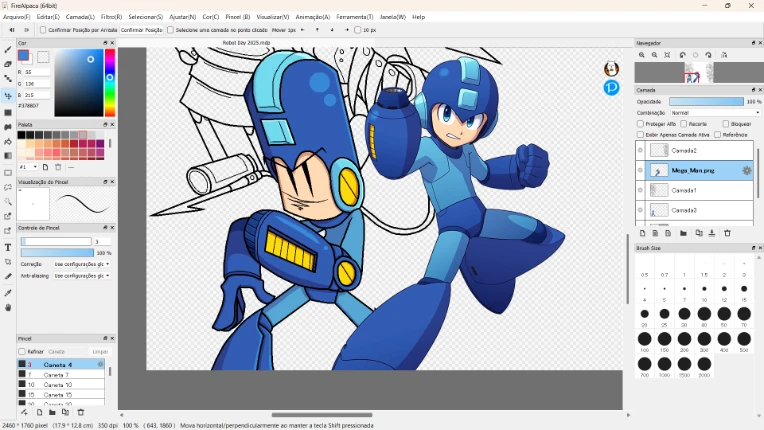Enable Recorte checkbox
Image resolution: width=764 pixels, height=430 pixels.
tap(684, 124)
